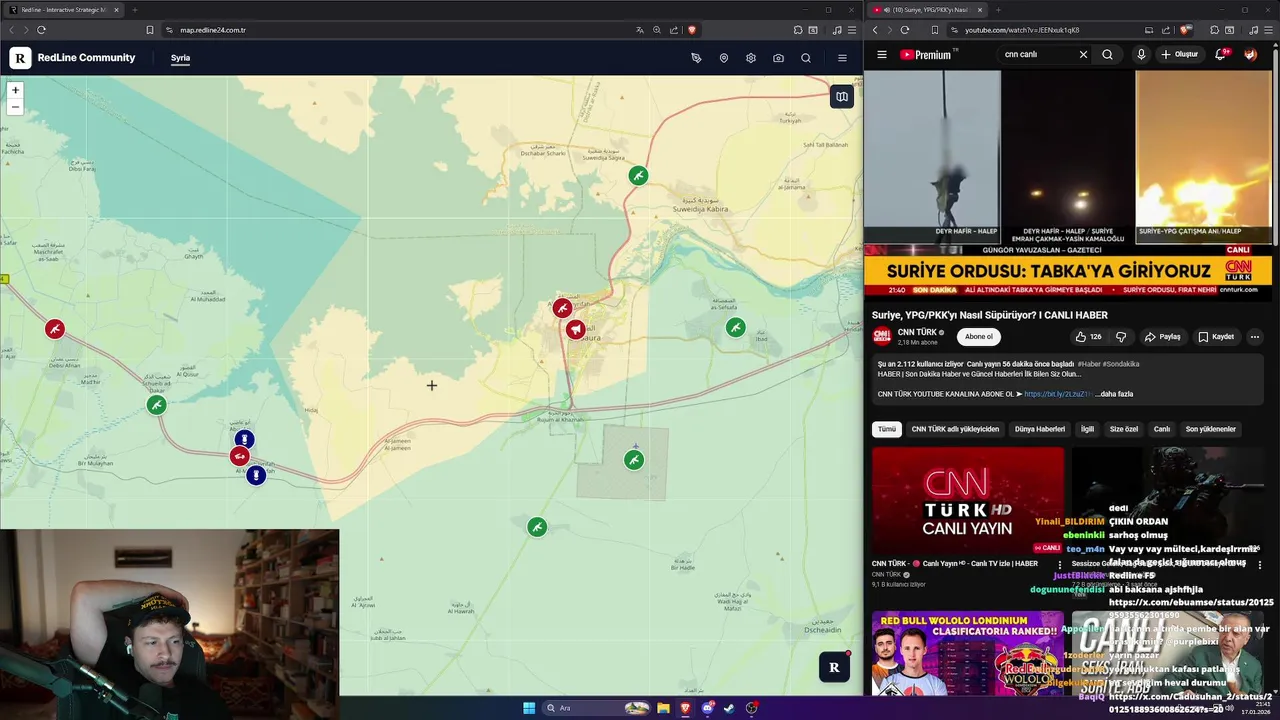The image size is (1280, 720).
Task: Open File Explorer from the taskbar
Action: [663, 708]
